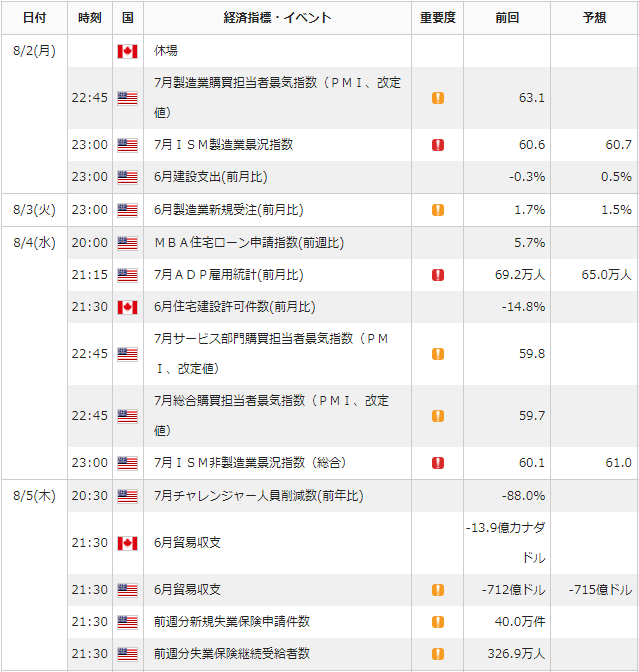
Task: Click the US flag beside 前週分失業保険継続受給者数
Action: coord(127,654)
